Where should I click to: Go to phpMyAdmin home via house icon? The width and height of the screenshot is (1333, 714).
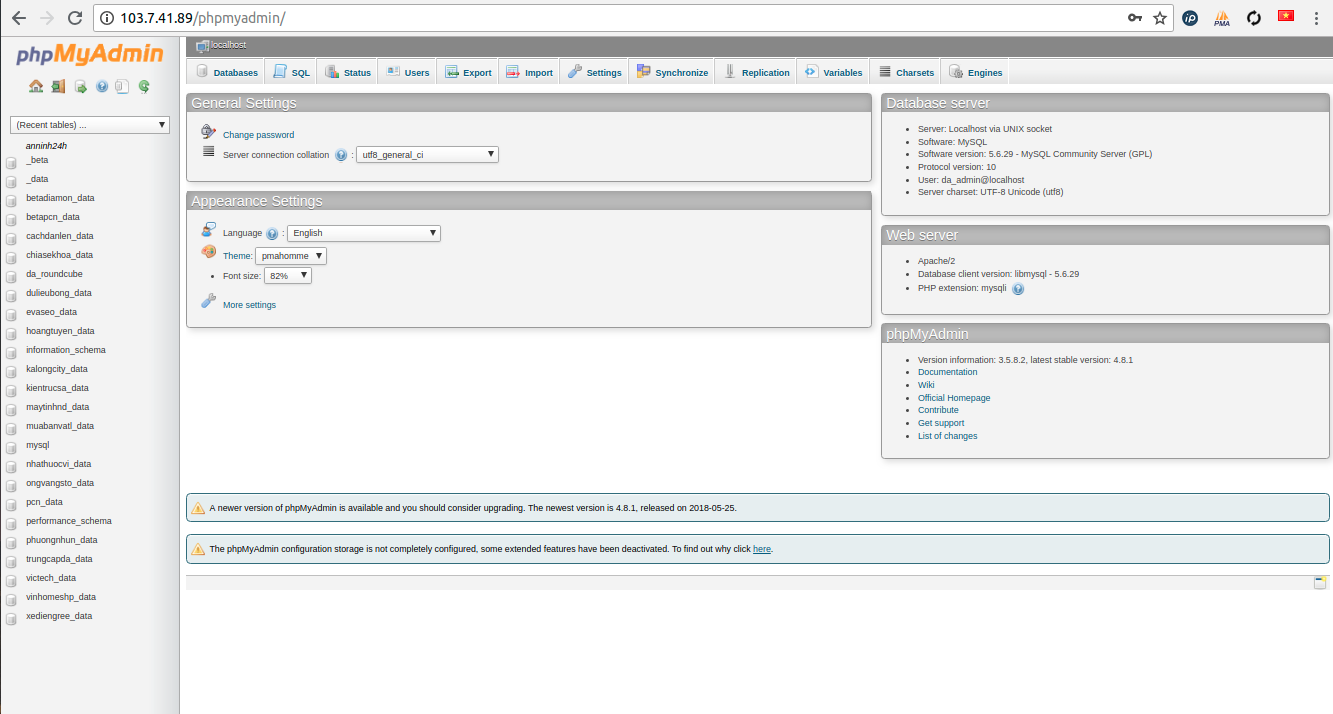[x=36, y=87]
